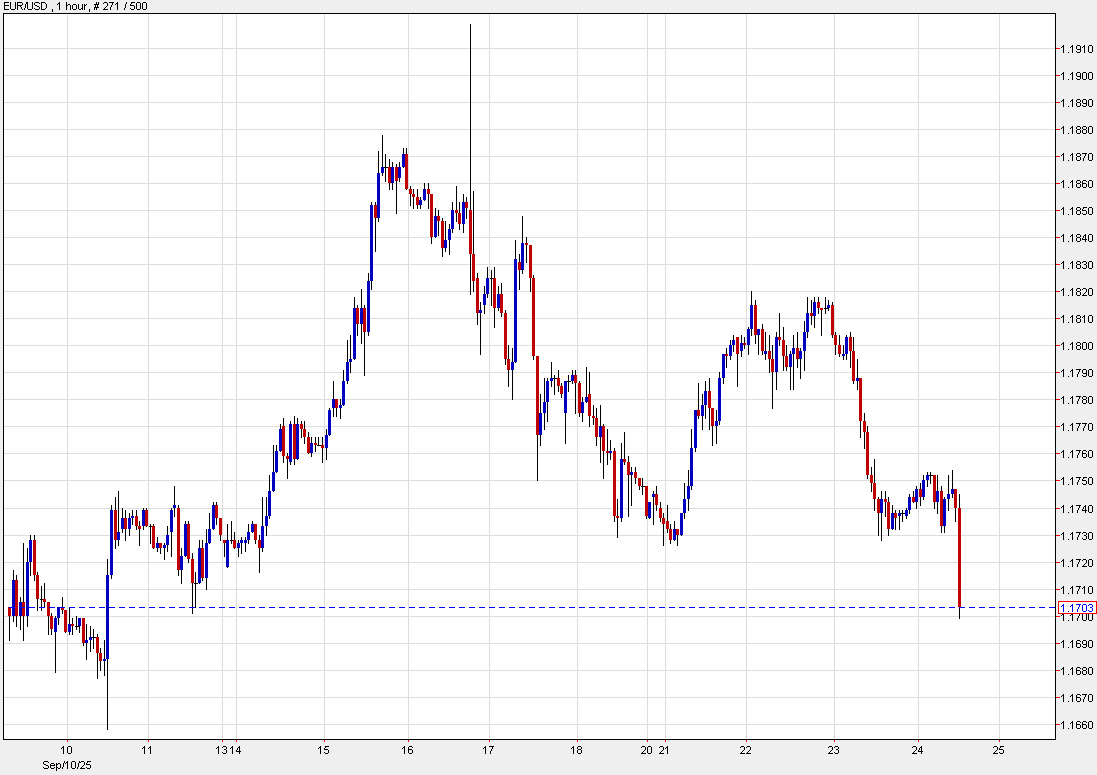Click date 18 on the time axis
Viewport: 1097px width, 775px height.
pyautogui.click(x=577, y=750)
